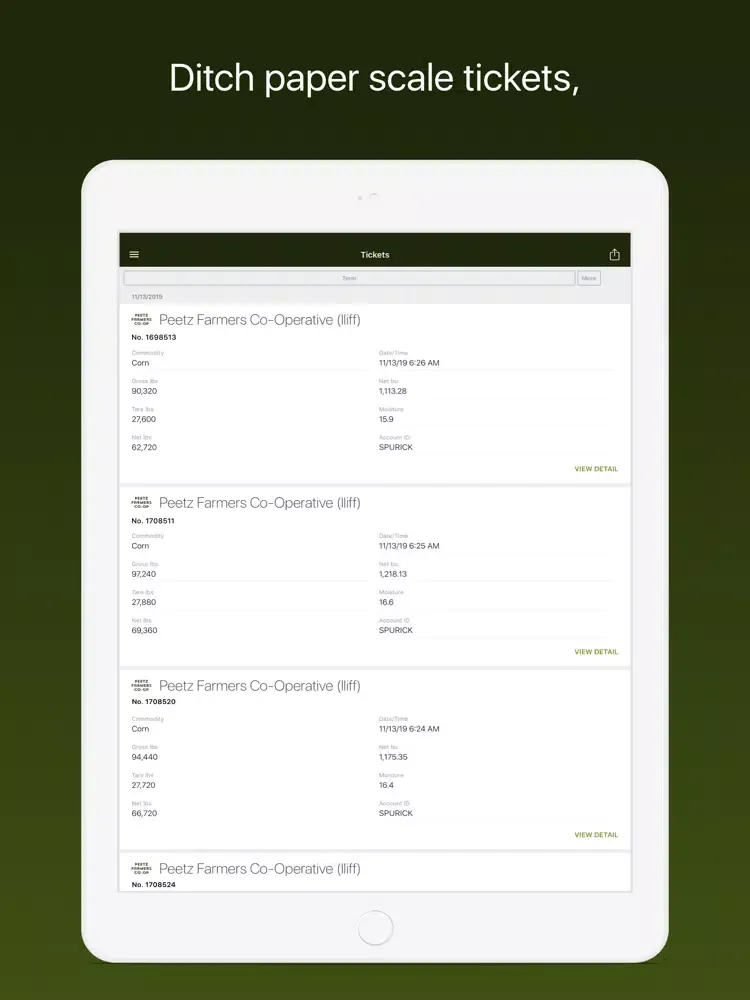Click moisture value 16.4

386,785
